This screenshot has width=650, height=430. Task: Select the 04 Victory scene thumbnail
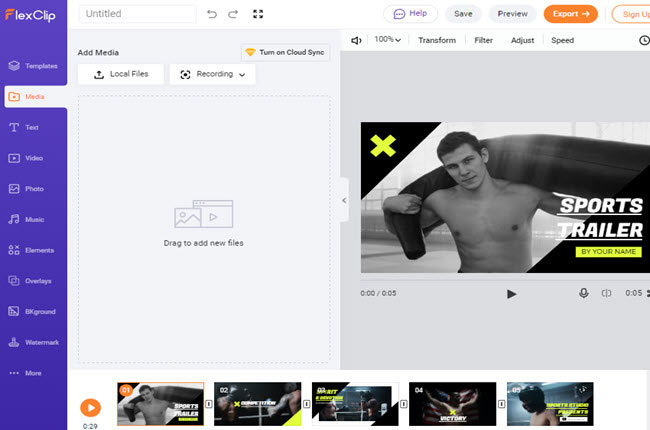point(453,404)
